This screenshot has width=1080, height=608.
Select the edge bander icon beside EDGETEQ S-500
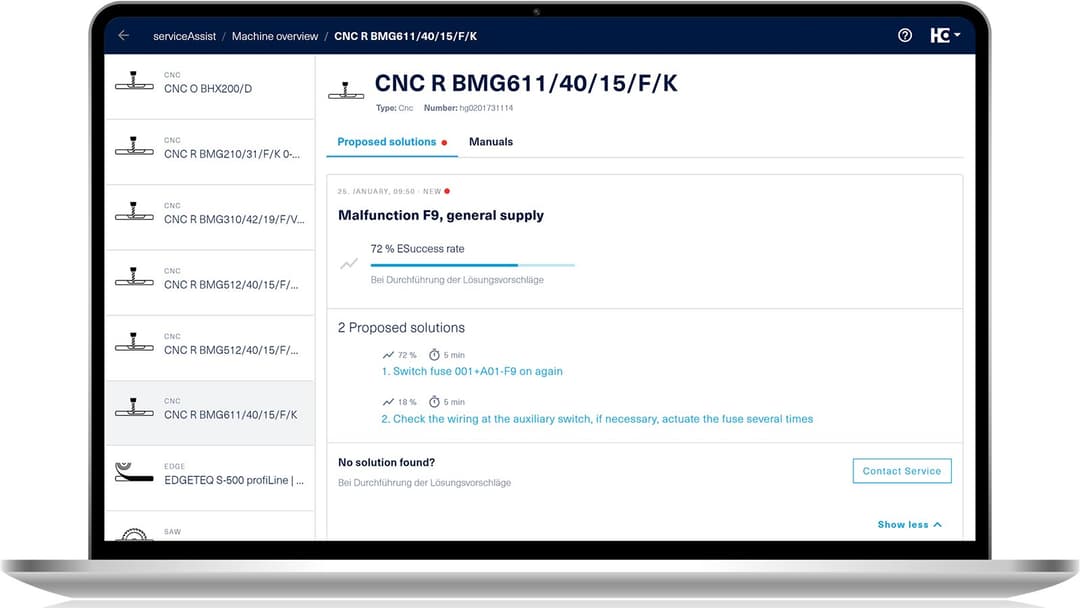point(134,472)
